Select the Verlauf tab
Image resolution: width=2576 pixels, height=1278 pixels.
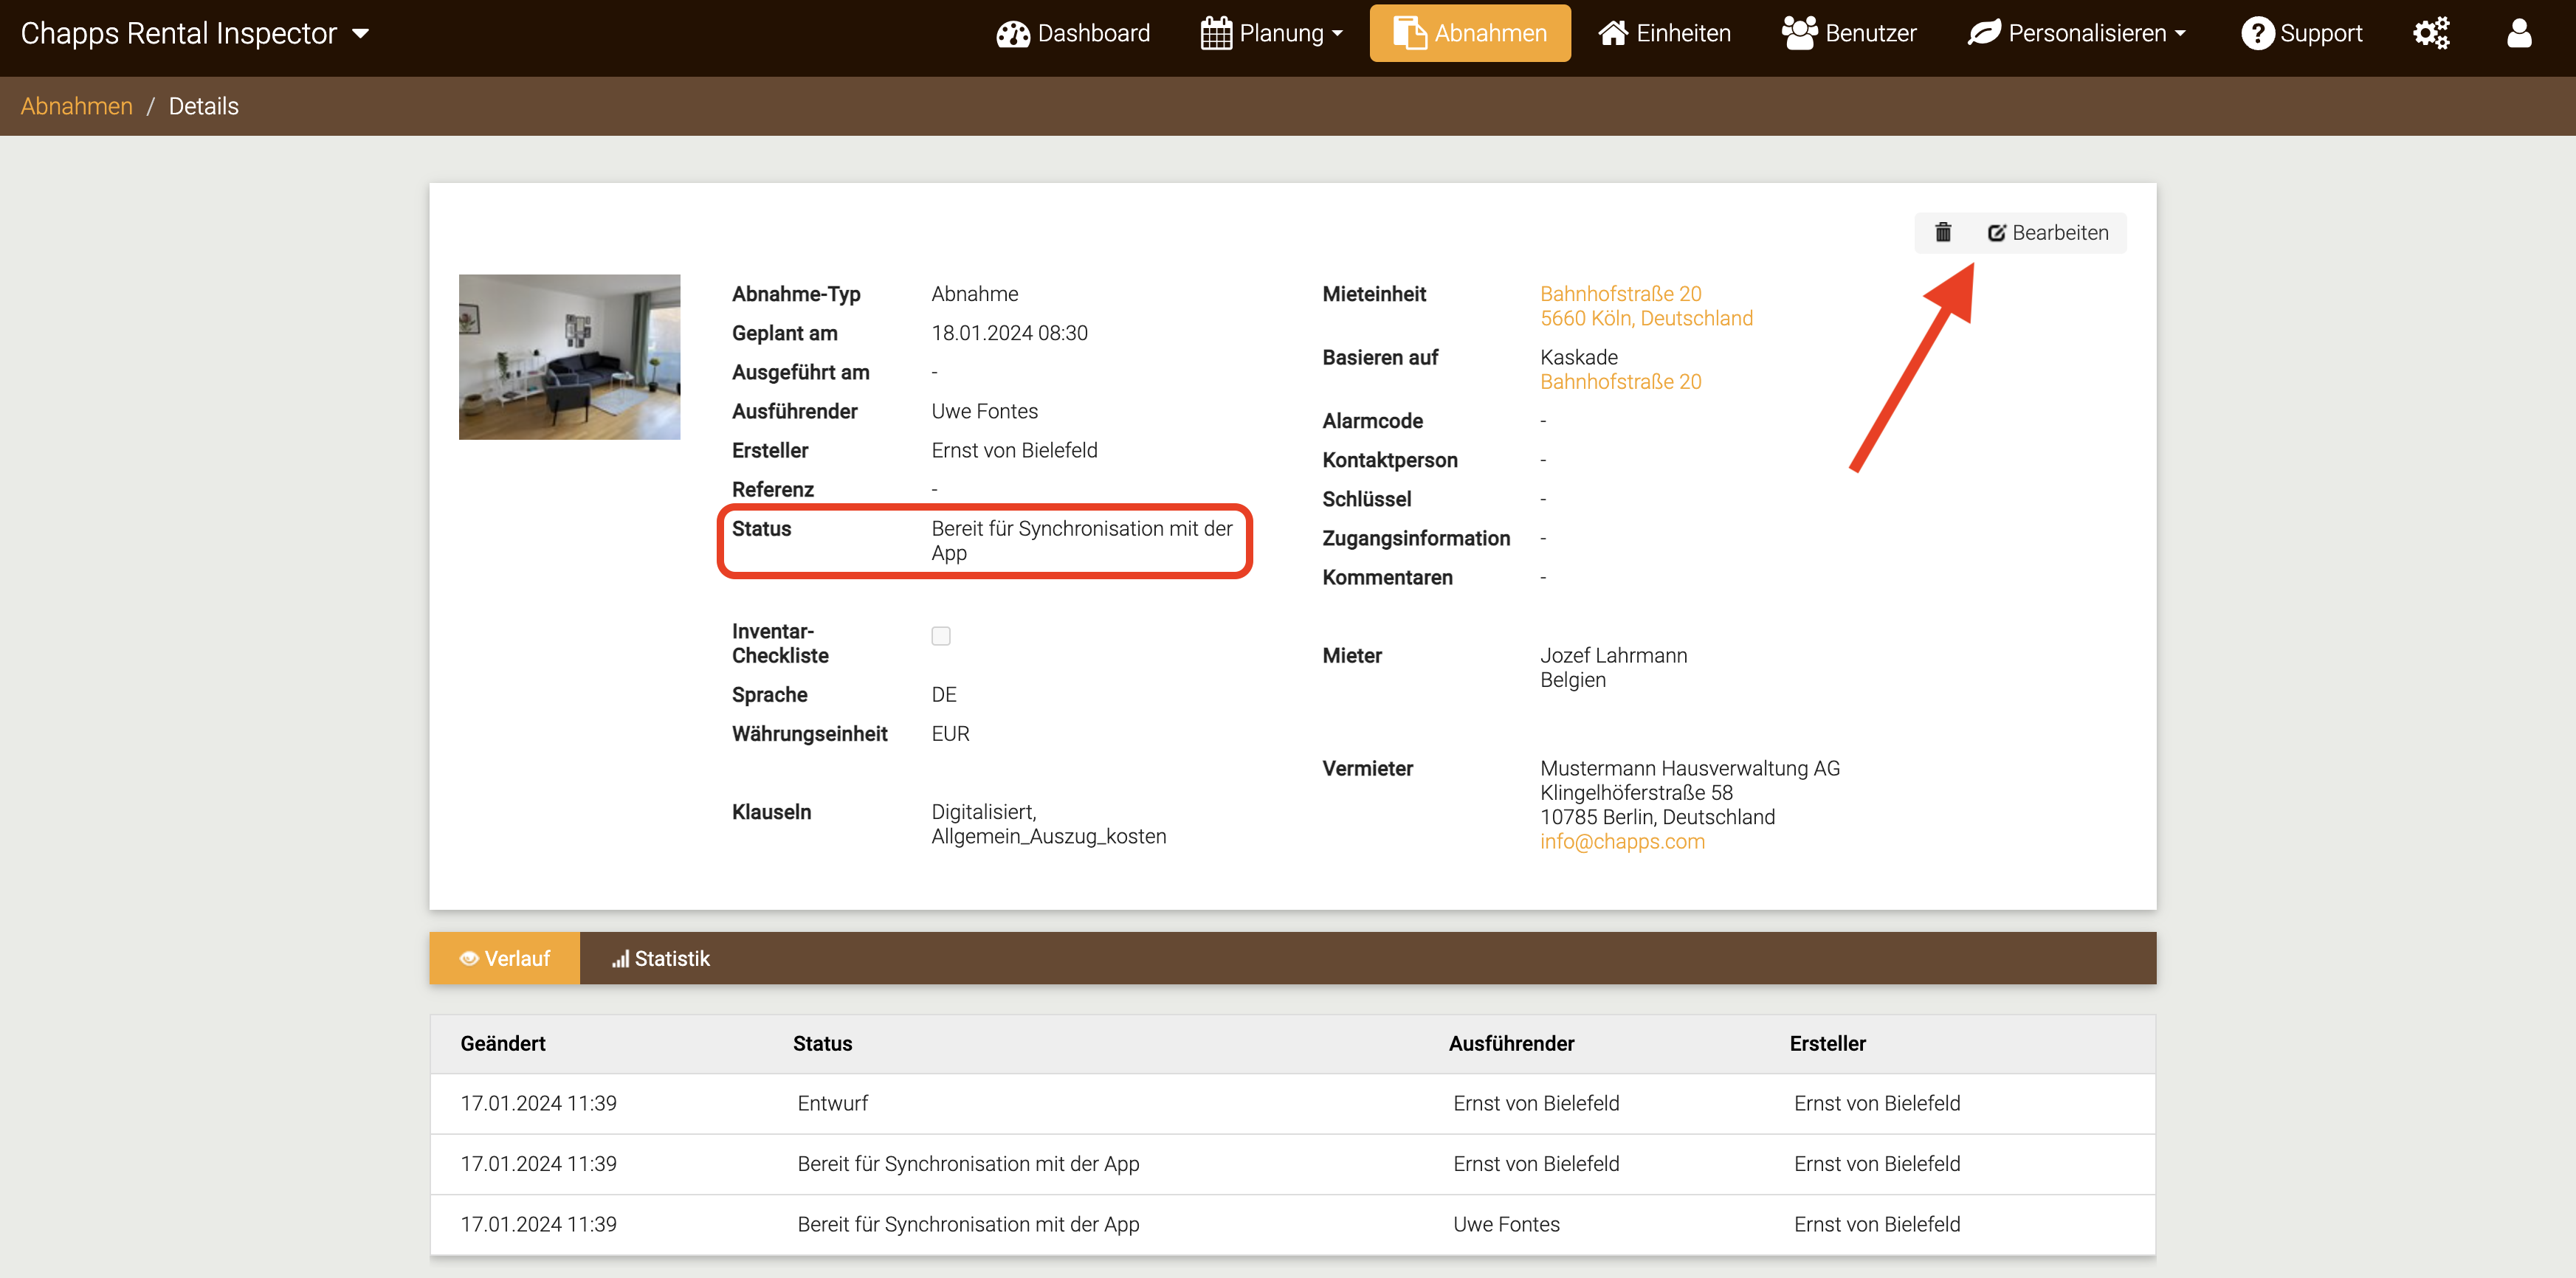pos(504,958)
